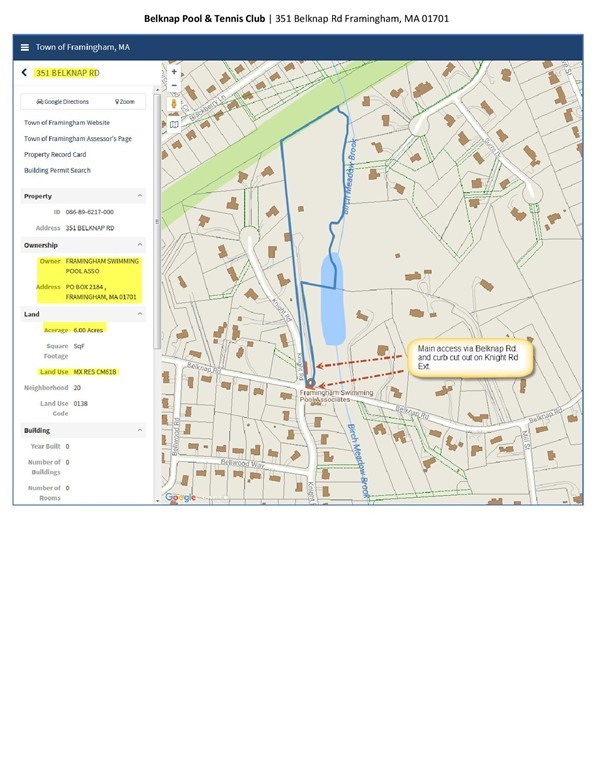Click the back arrow beside 351 BELKNAP RD

point(24,72)
